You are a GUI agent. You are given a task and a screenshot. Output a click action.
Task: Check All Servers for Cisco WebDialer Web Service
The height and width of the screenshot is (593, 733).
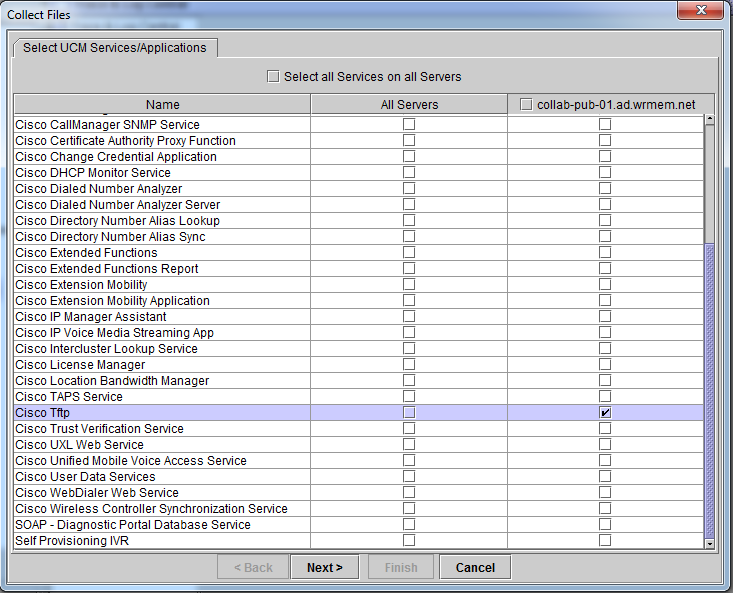[x=409, y=493]
